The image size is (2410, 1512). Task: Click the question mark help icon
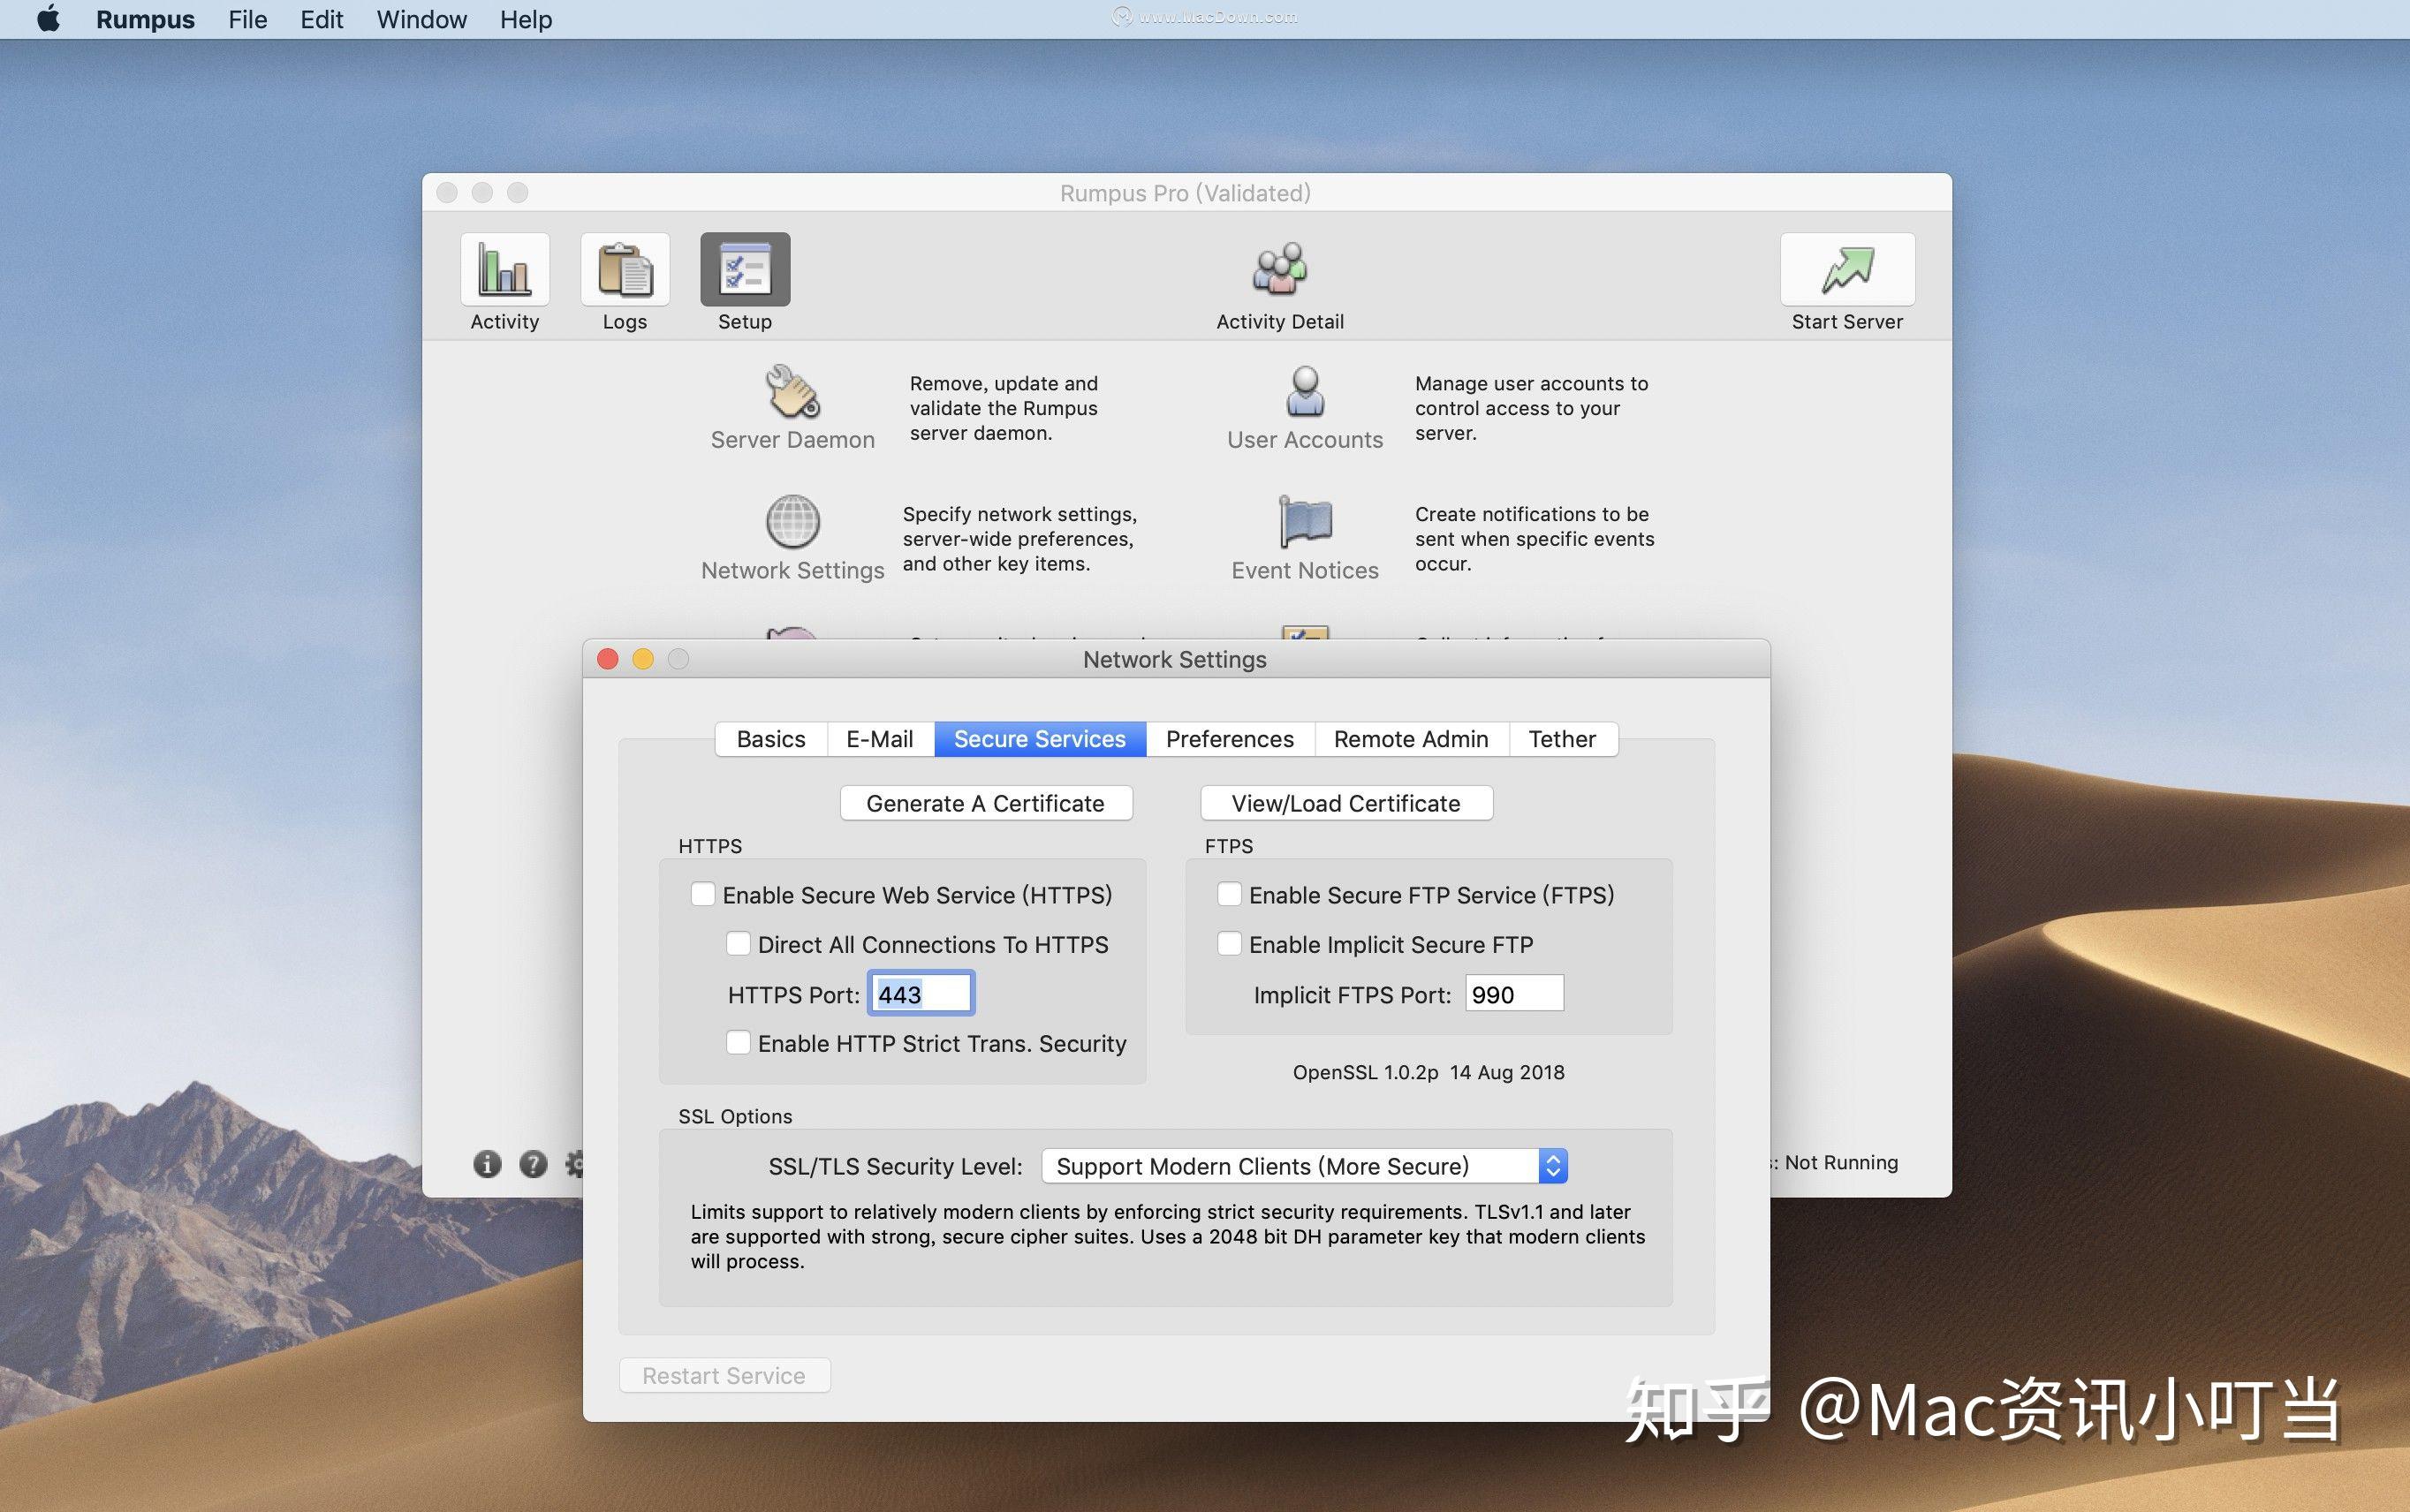533,1164
